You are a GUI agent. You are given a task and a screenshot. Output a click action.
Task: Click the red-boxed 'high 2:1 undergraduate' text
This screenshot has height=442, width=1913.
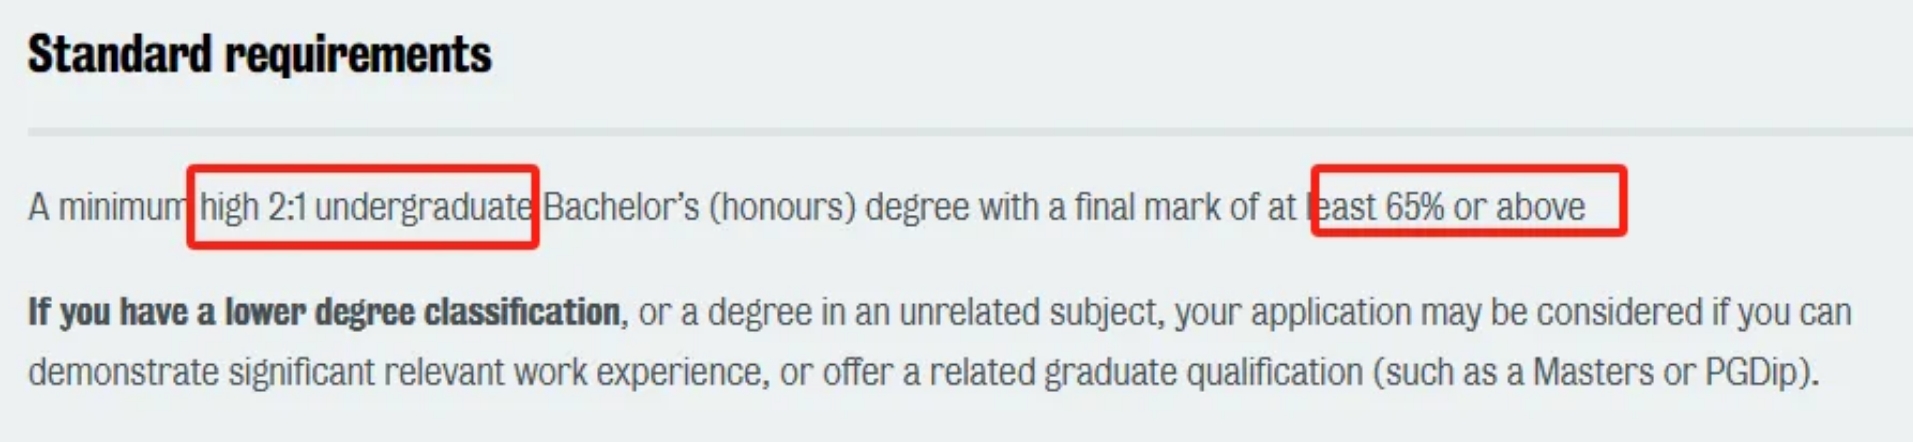(x=366, y=207)
